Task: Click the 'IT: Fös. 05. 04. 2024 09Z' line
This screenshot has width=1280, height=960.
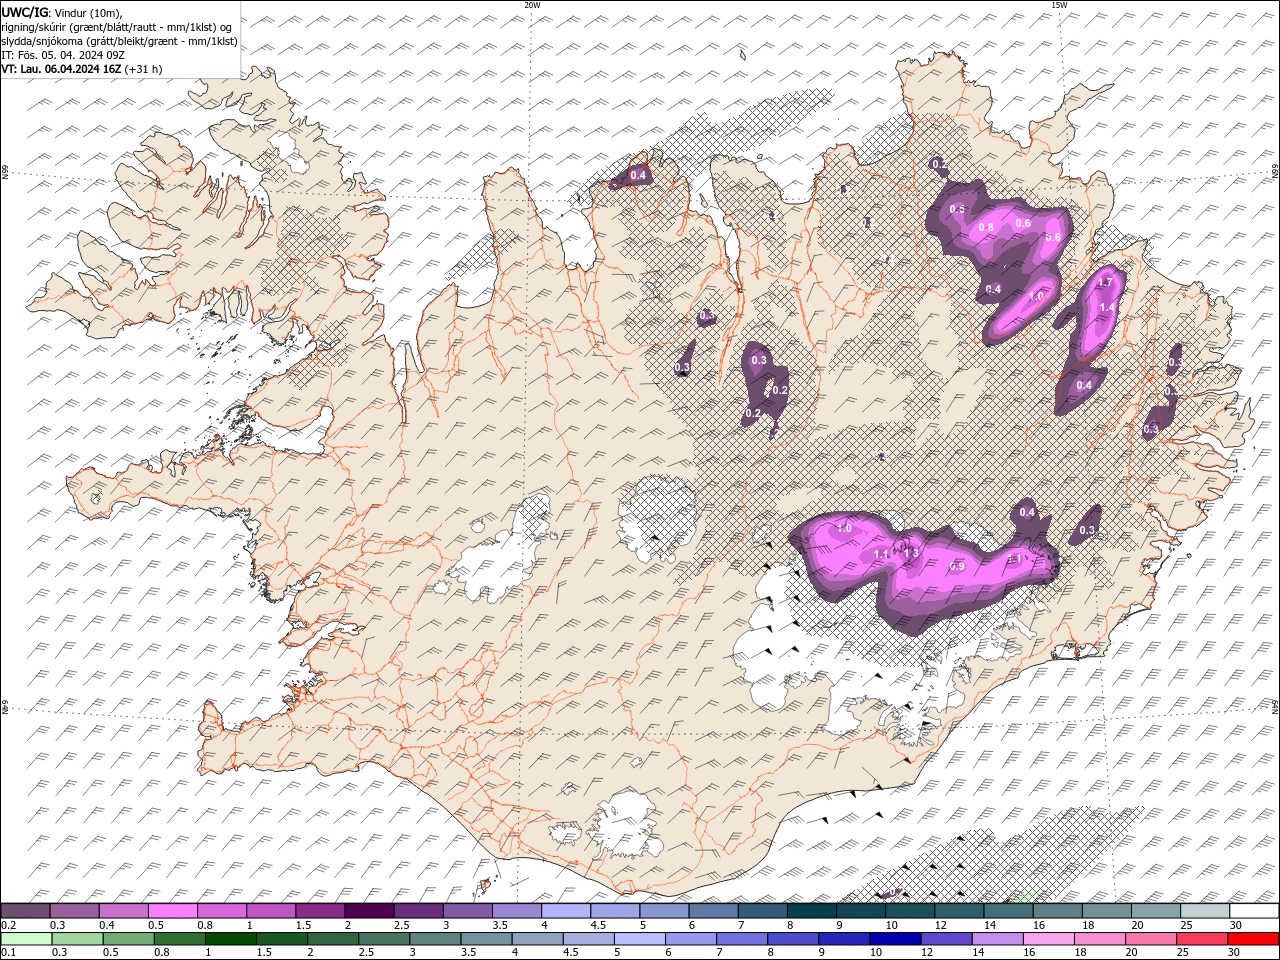Action: tap(61, 54)
